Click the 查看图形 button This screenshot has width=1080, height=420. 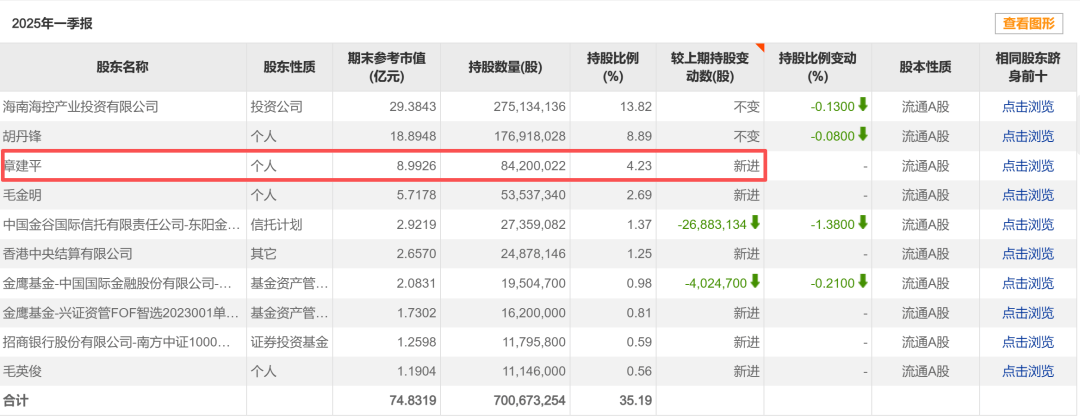click(1027, 24)
